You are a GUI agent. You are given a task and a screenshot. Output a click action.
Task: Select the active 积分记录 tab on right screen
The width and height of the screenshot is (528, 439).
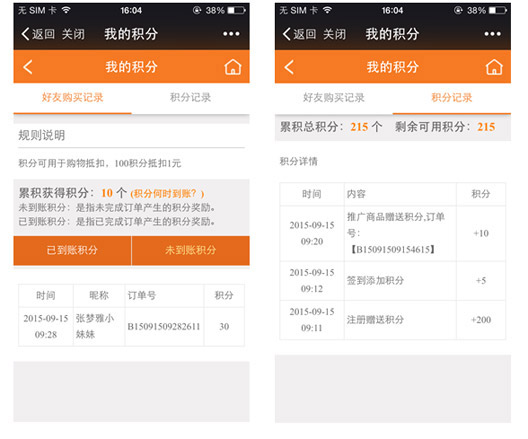[452, 98]
